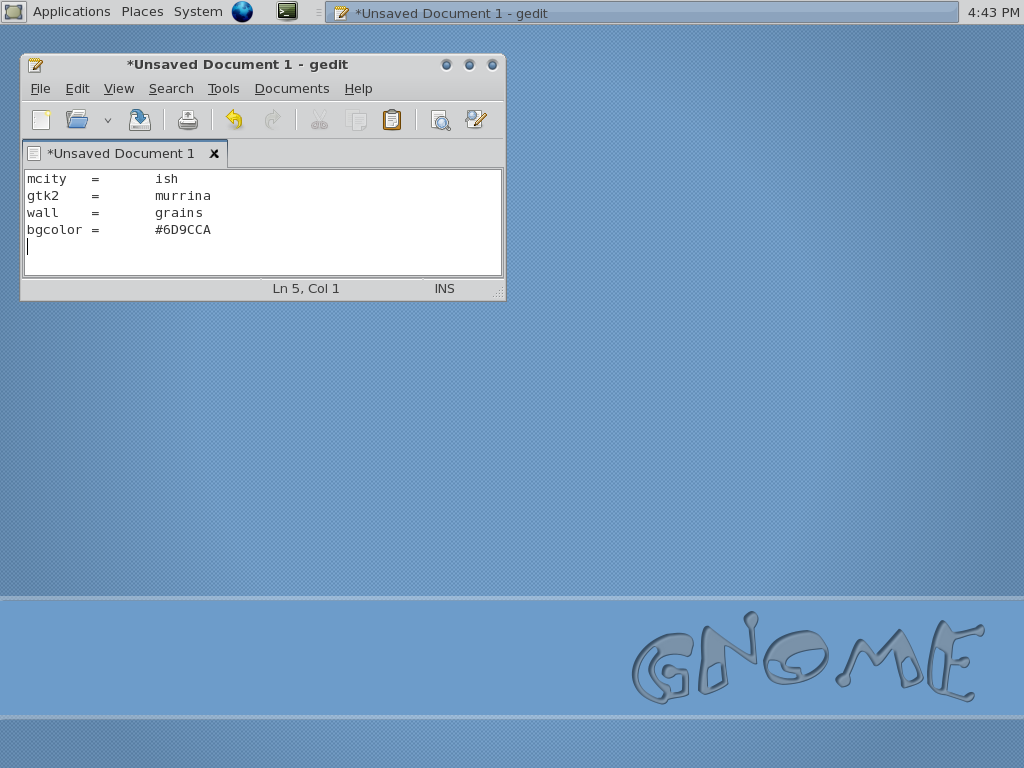Screen dimensions: 1024x768
Task: Click the window resize grip in statusbar
Action: [x=498, y=293]
